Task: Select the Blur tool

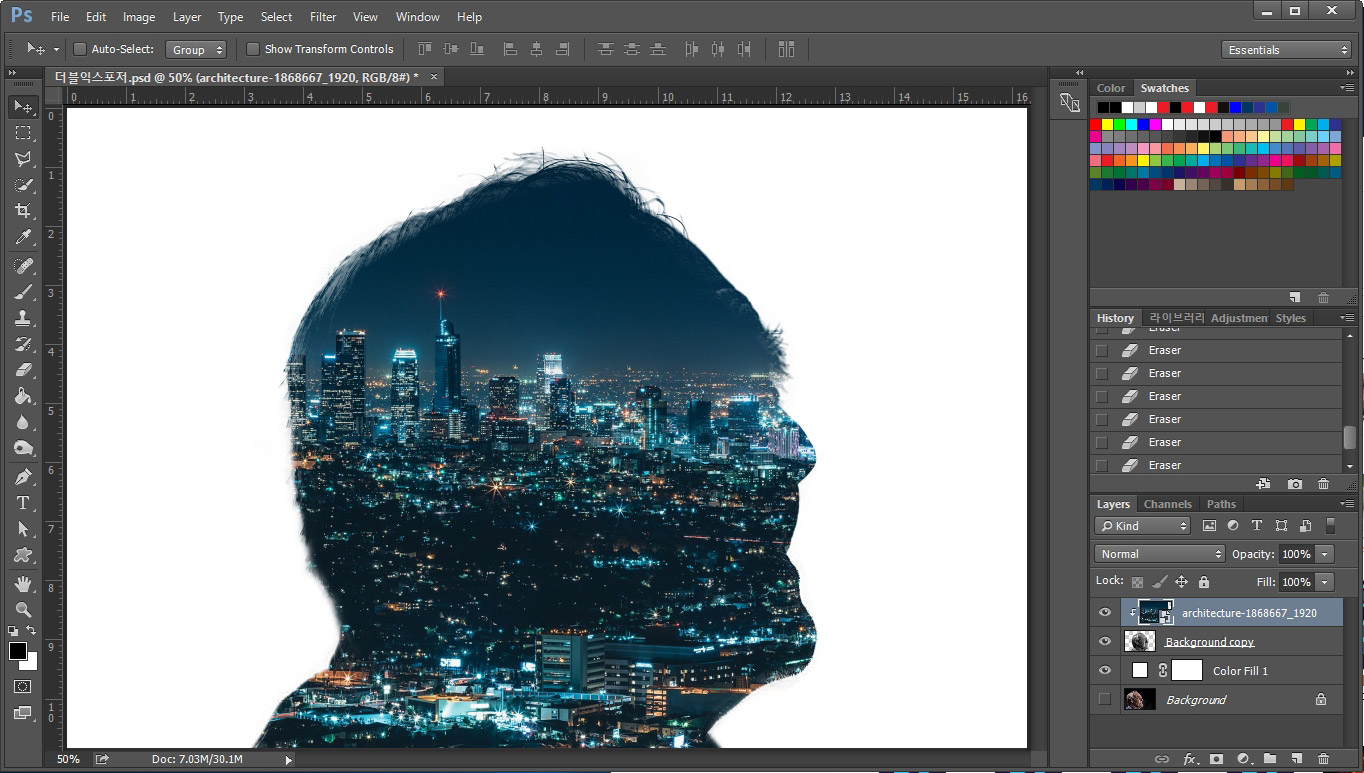Action: tap(23, 422)
